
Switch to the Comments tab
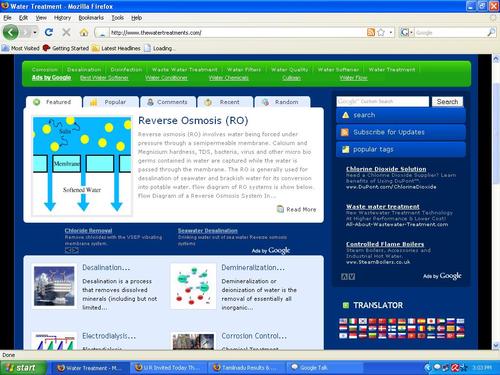168,102
